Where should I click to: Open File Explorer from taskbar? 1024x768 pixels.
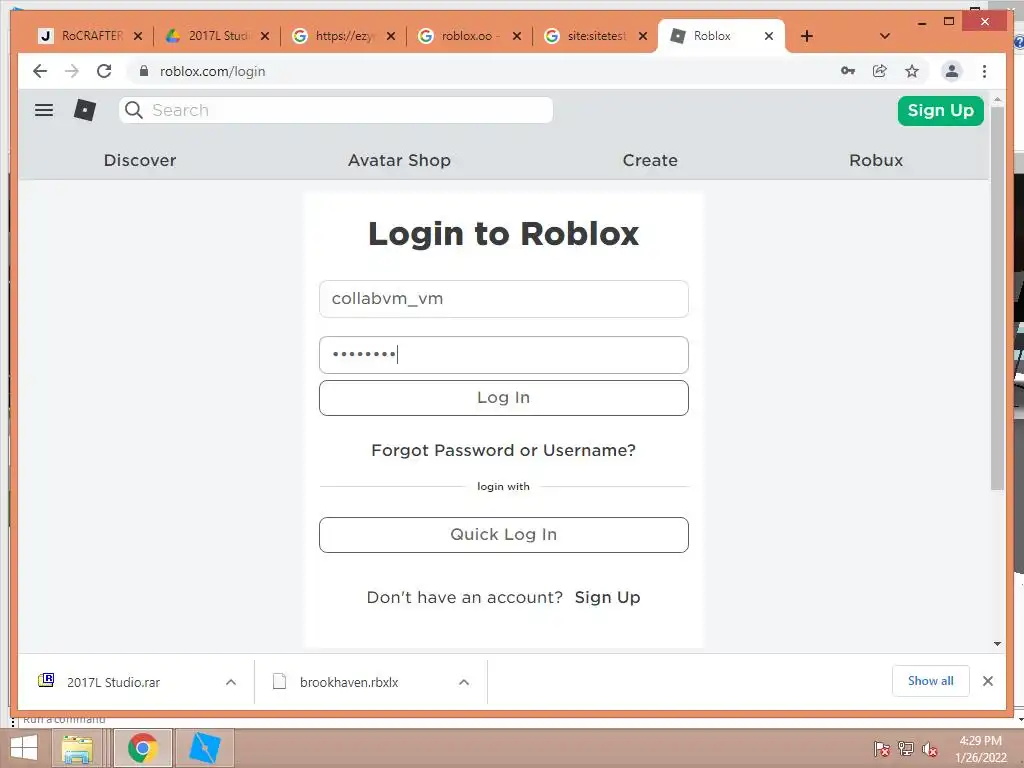click(x=77, y=748)
